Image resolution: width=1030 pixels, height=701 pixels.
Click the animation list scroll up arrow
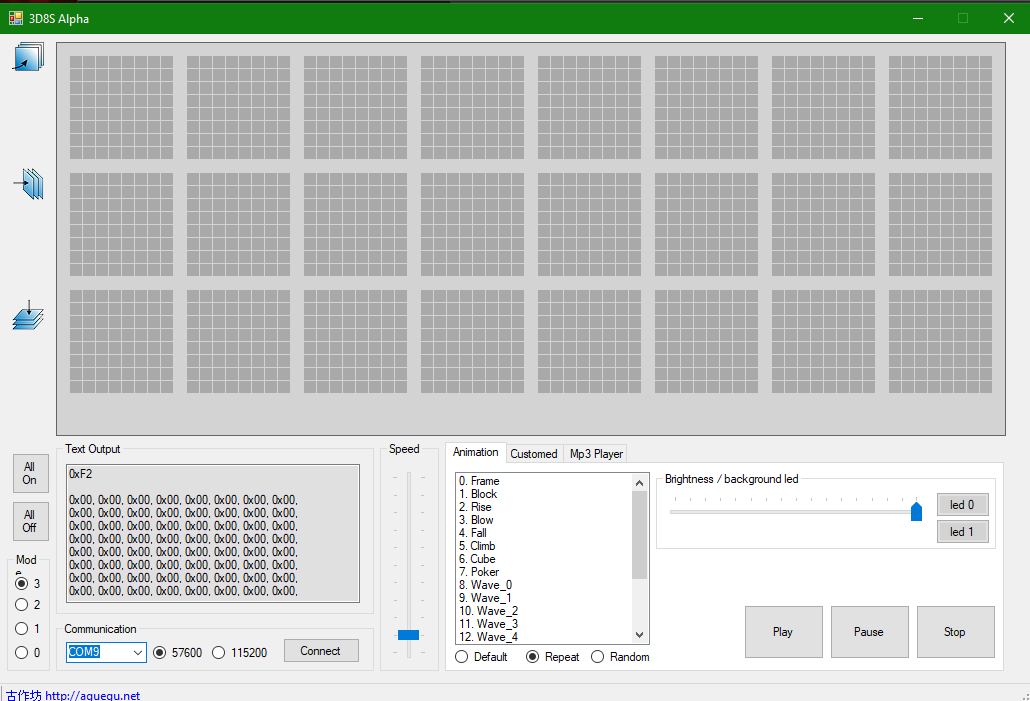[x=640, y=483]
